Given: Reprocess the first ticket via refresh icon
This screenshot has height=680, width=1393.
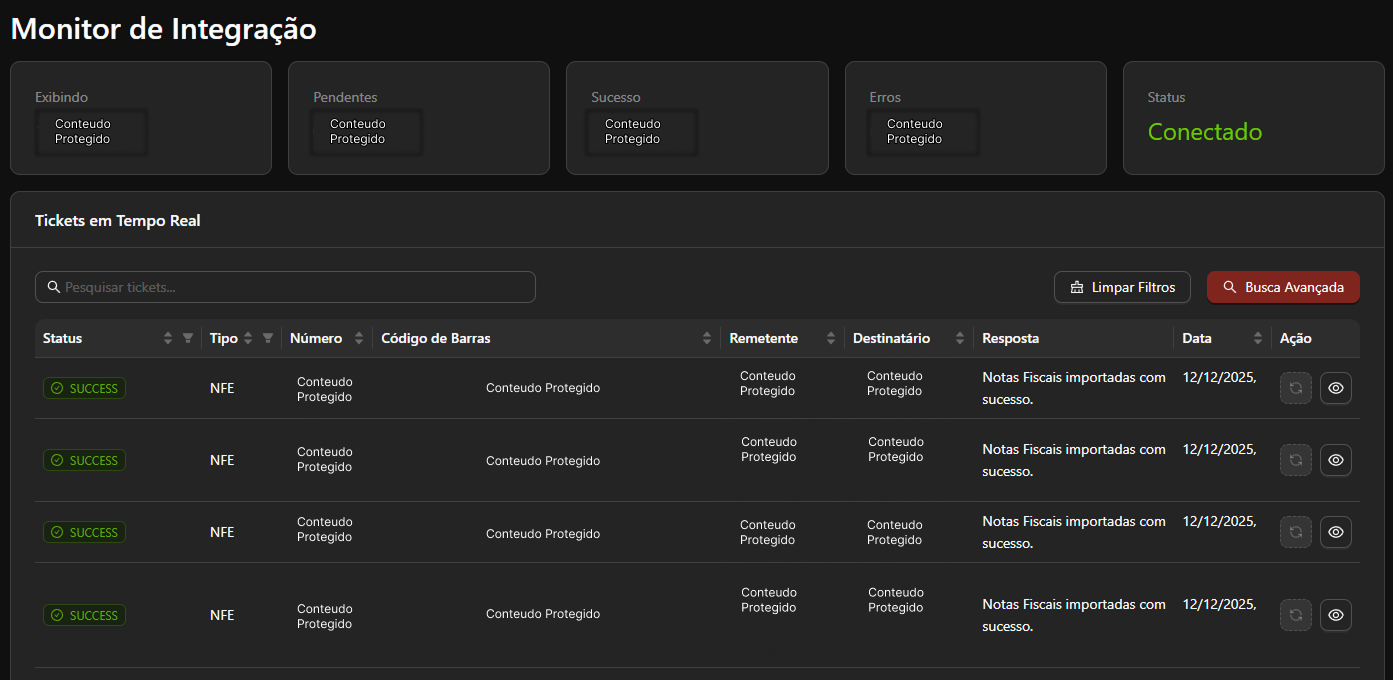Looking at the screenshot, I should click(x=1296, y=388).
